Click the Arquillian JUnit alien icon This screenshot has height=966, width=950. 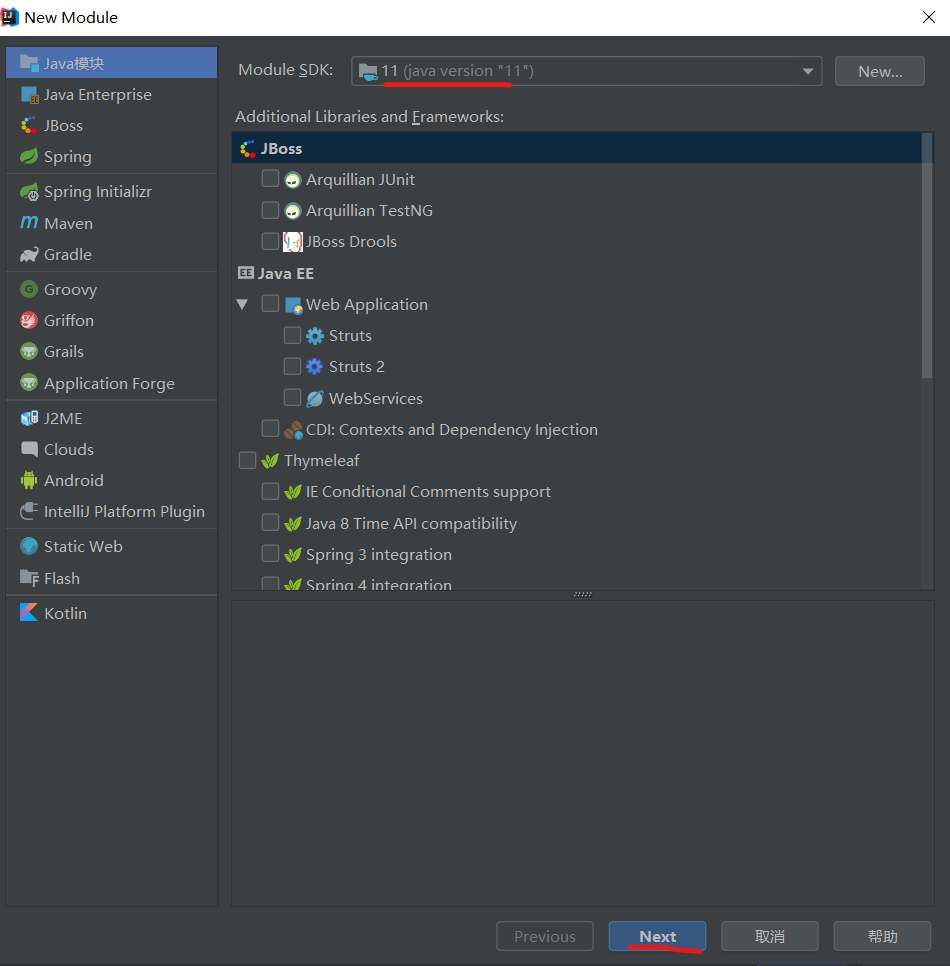(x=293, y=180)
